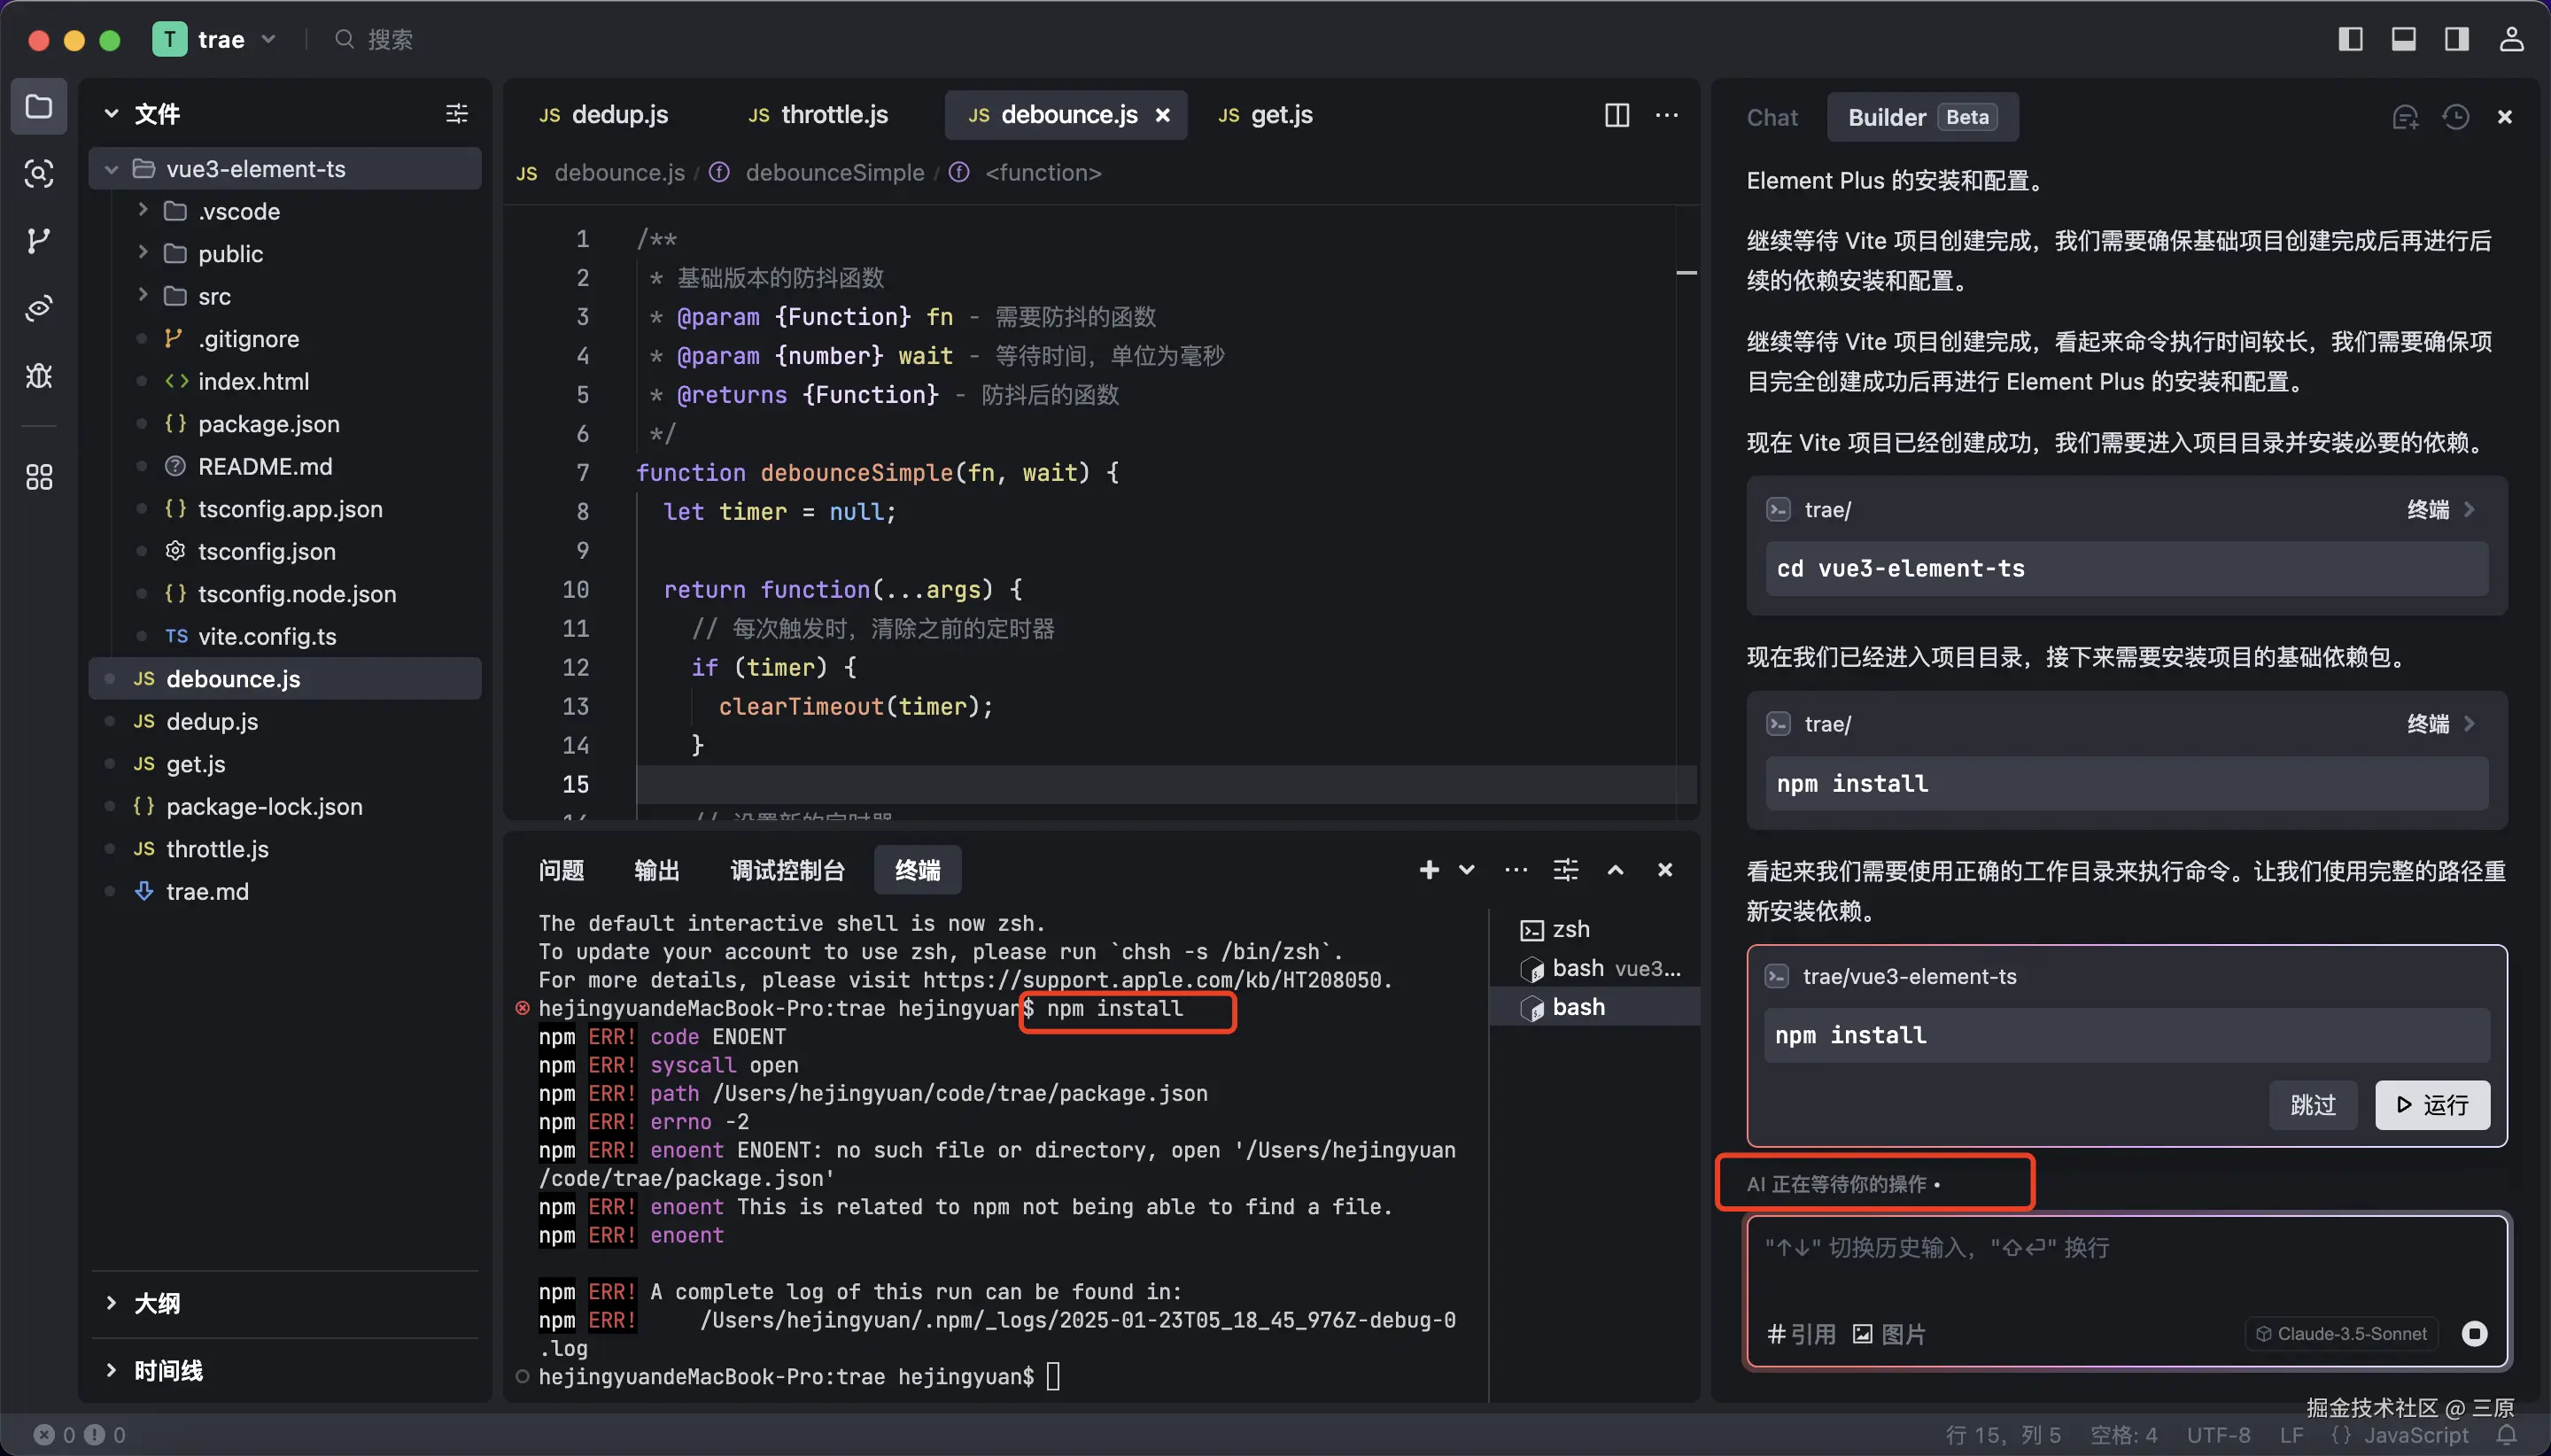
Task: Expand the 大纲 outline section
Action: (157, 1303)
